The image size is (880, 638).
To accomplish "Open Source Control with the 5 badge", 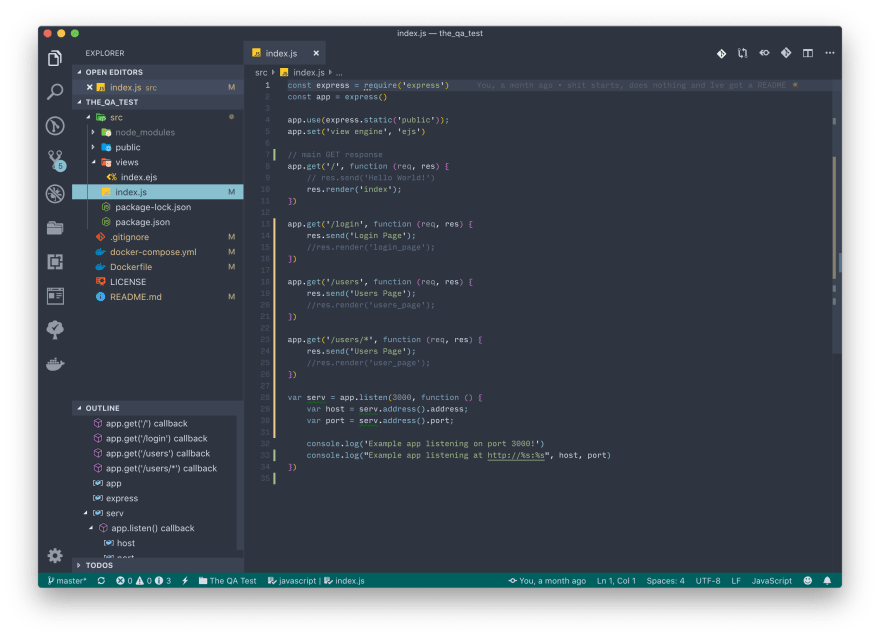I will pyautogui.click(x=56, y=160).
